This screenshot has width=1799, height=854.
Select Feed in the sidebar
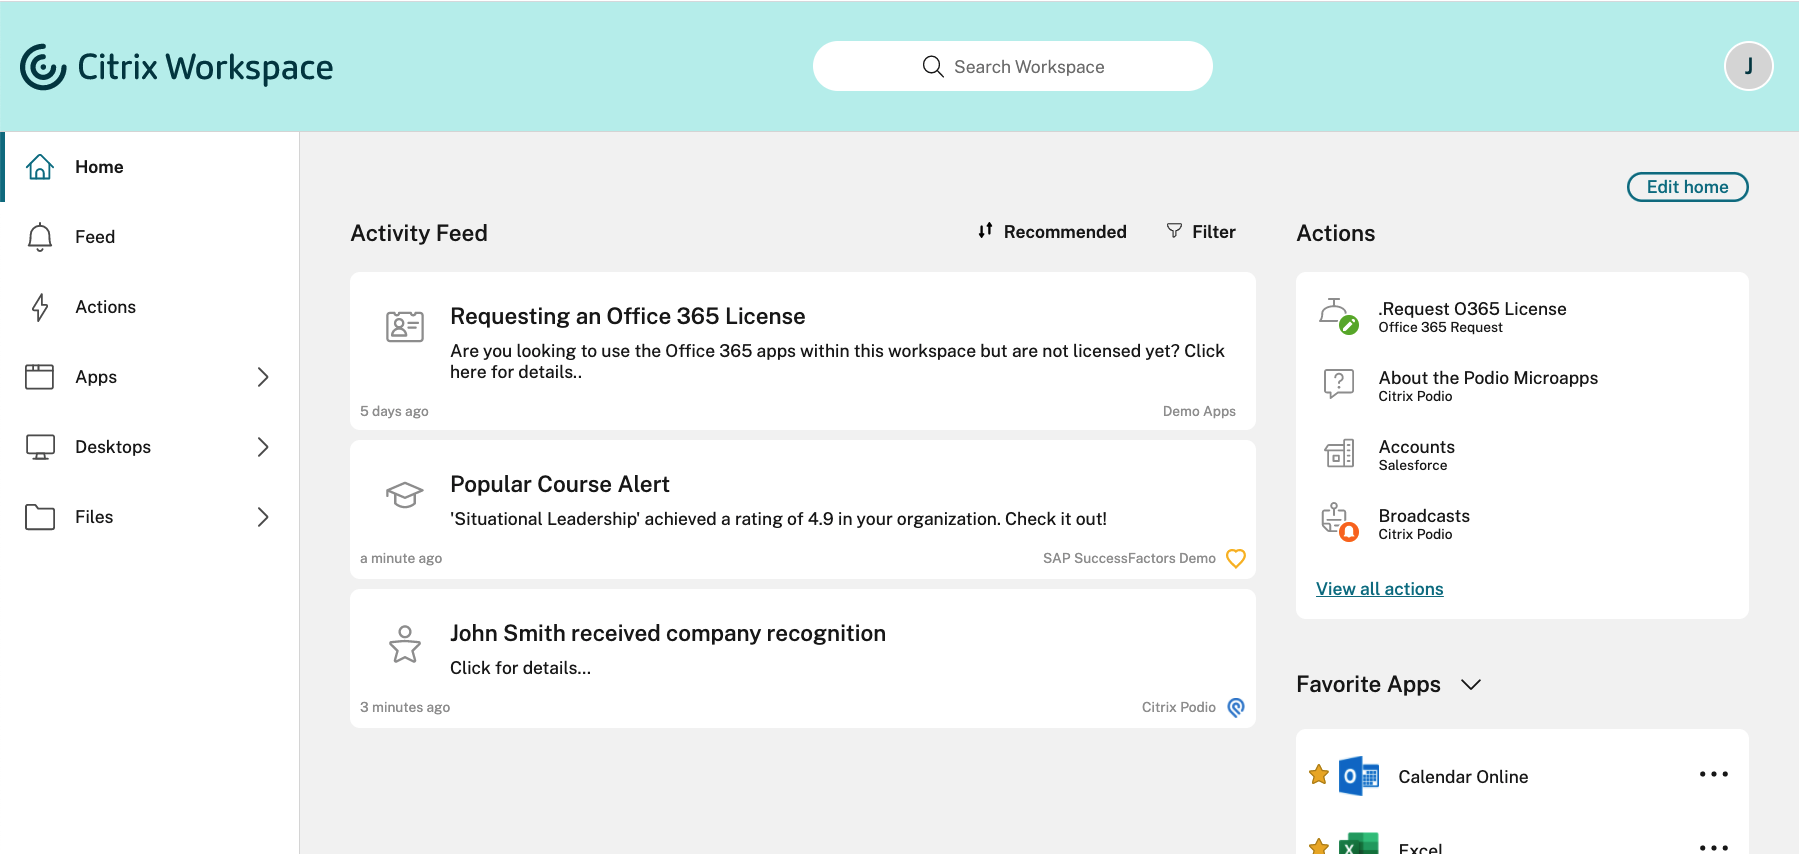tap(150, 237)
